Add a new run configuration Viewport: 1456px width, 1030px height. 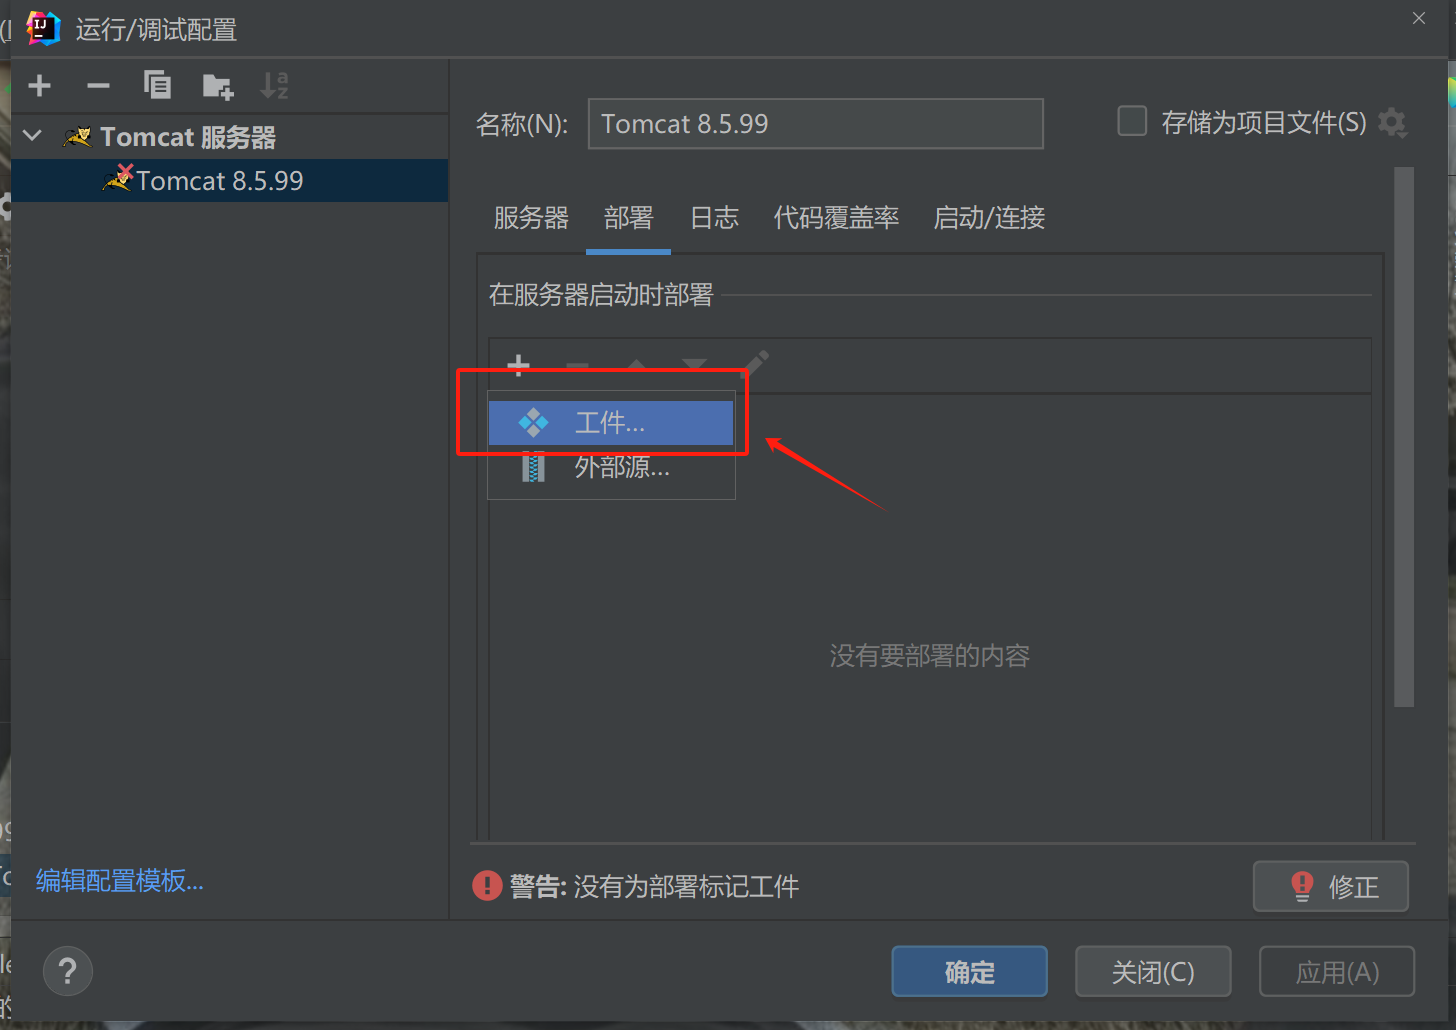coord(40,86)
